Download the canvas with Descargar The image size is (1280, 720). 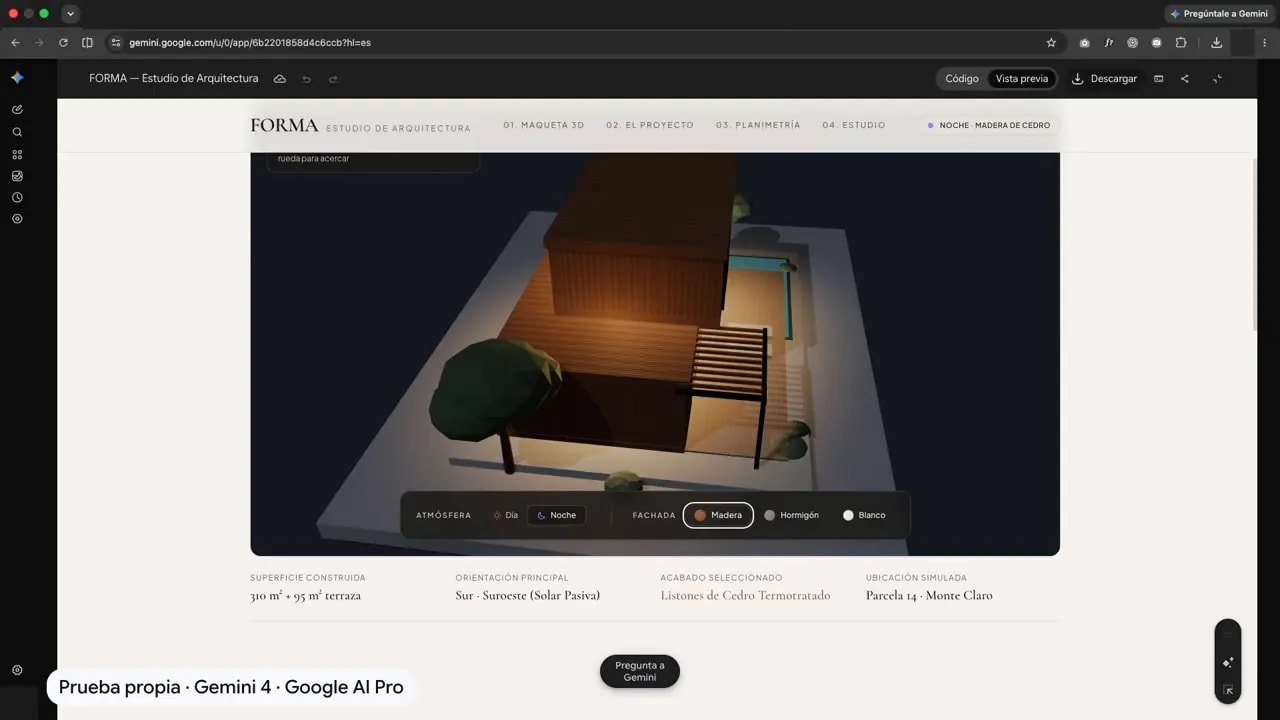[x=1104, y=79]
